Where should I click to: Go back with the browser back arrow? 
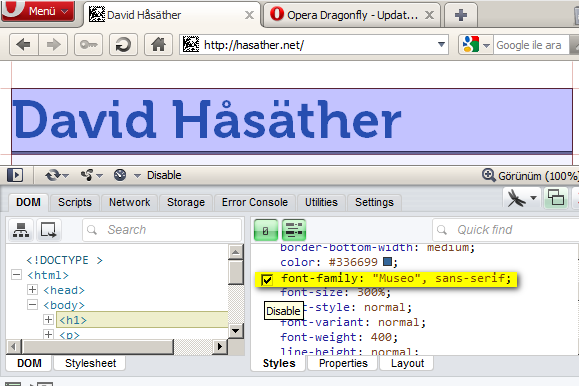click(24, 45)
